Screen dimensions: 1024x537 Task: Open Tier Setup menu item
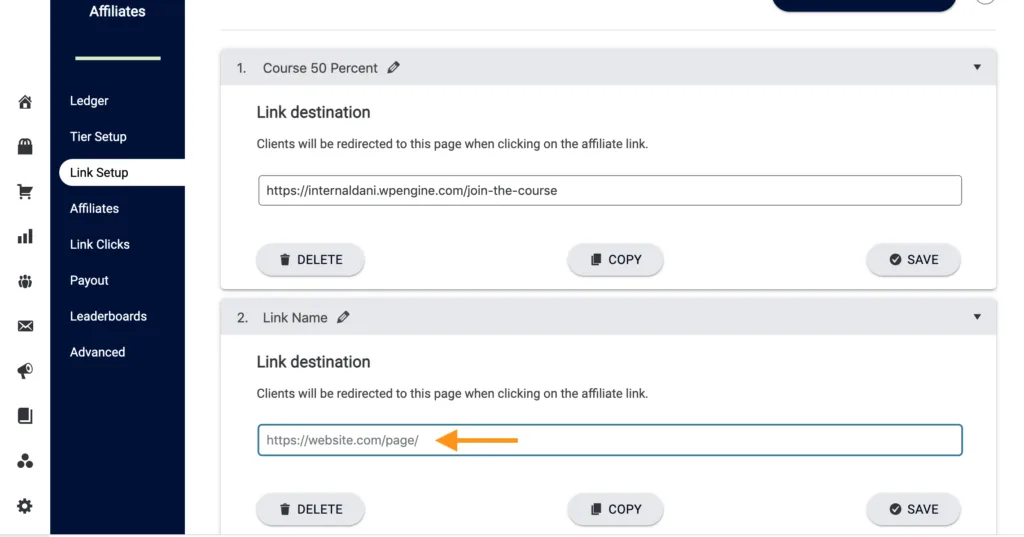click(98, 137)
